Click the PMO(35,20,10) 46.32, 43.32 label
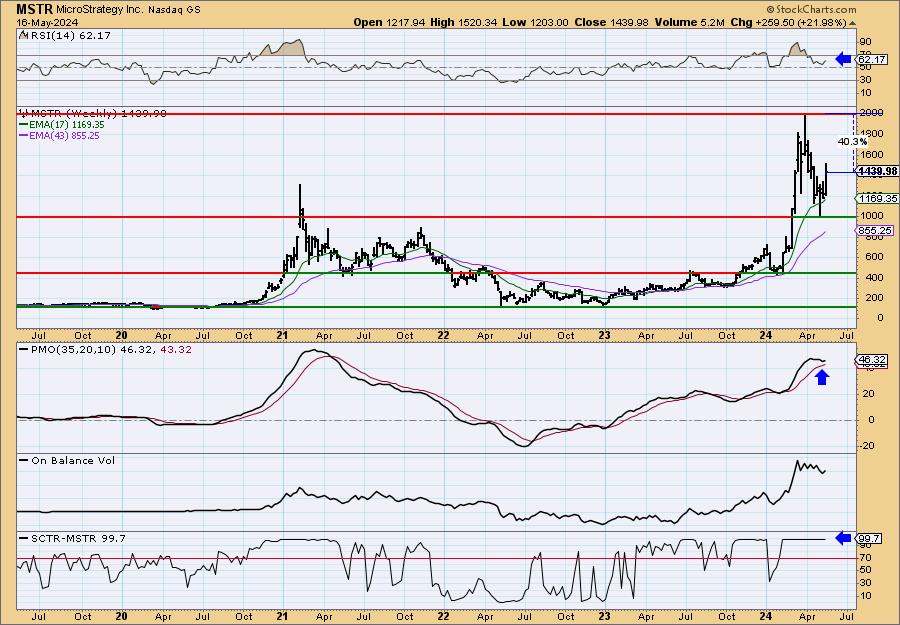Image resolution: width=900 pixels, height=625 pixels. (x=105, y=349)
